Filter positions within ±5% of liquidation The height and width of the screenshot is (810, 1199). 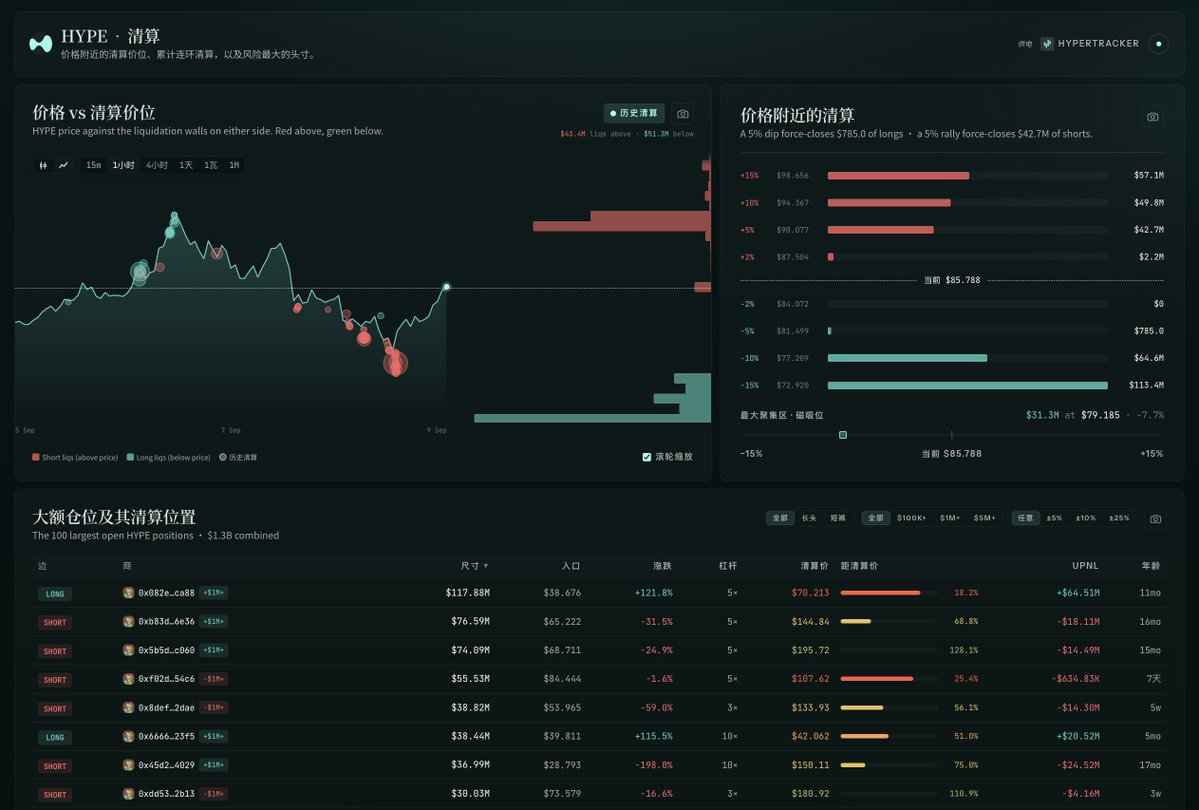tap(1054, 518)
